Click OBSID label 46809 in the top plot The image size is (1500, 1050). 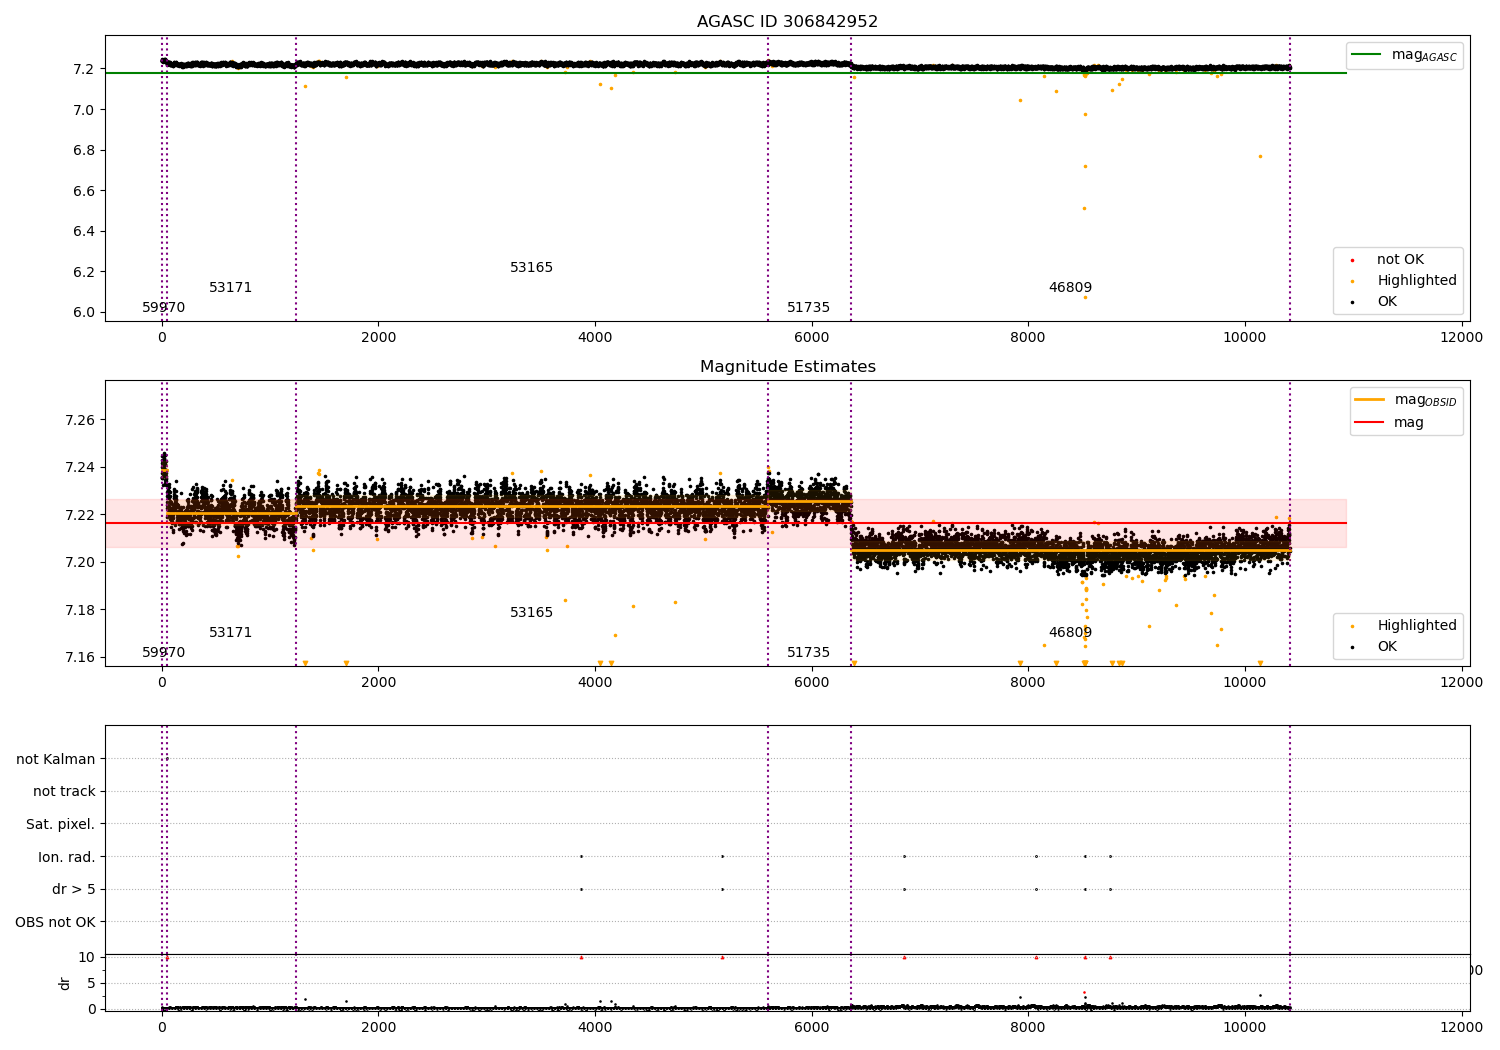1070,288
